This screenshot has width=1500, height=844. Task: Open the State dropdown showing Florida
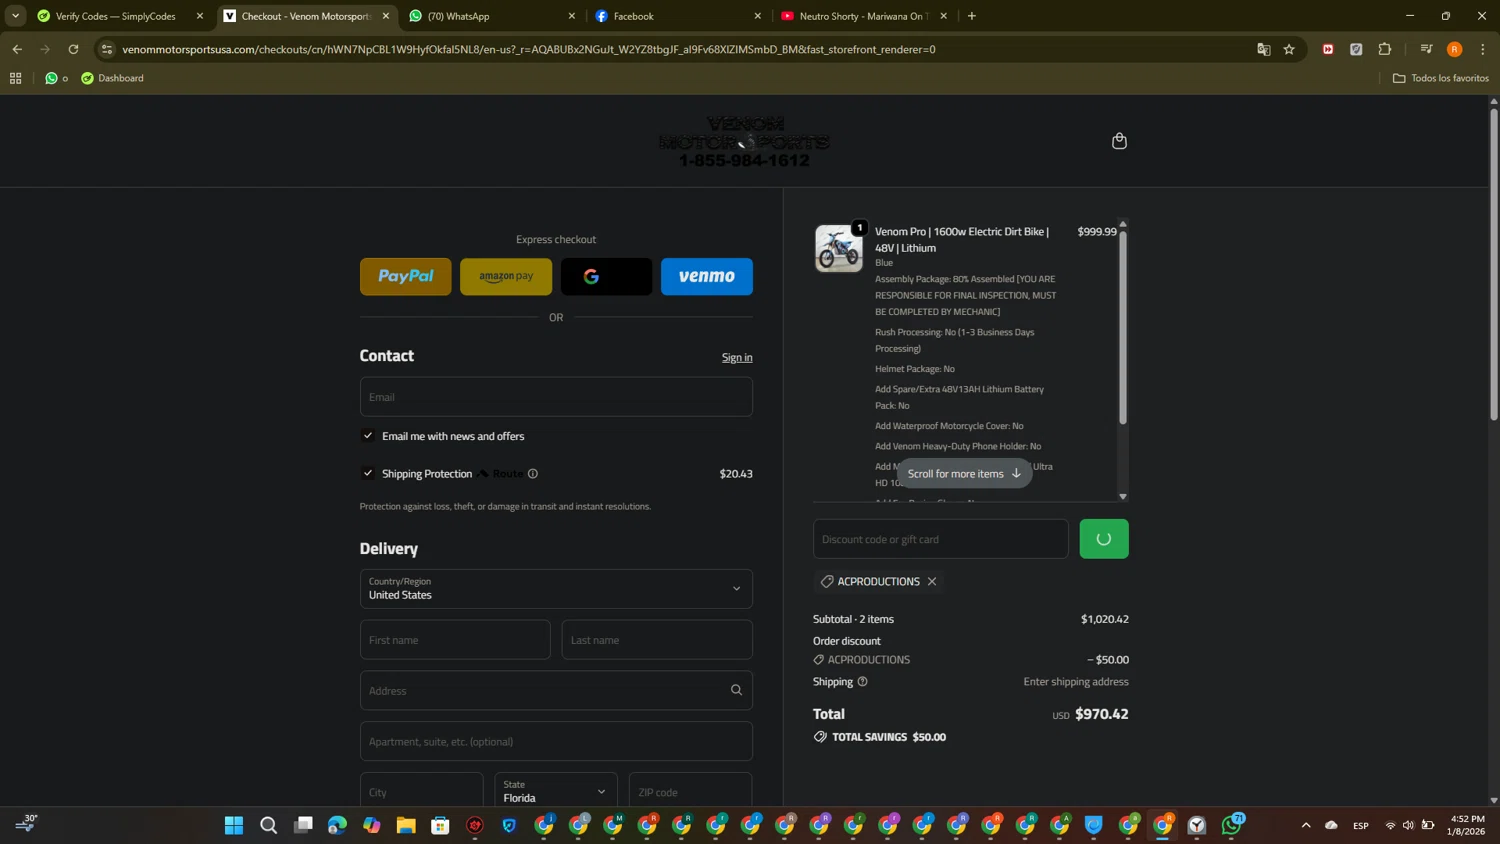tap(556, 791)
